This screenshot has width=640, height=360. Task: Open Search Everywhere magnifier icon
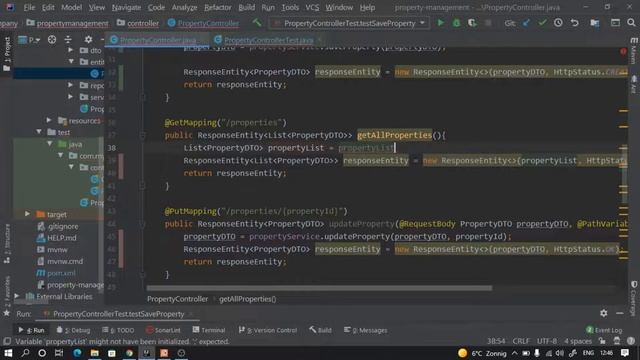[x=631, y=23]
